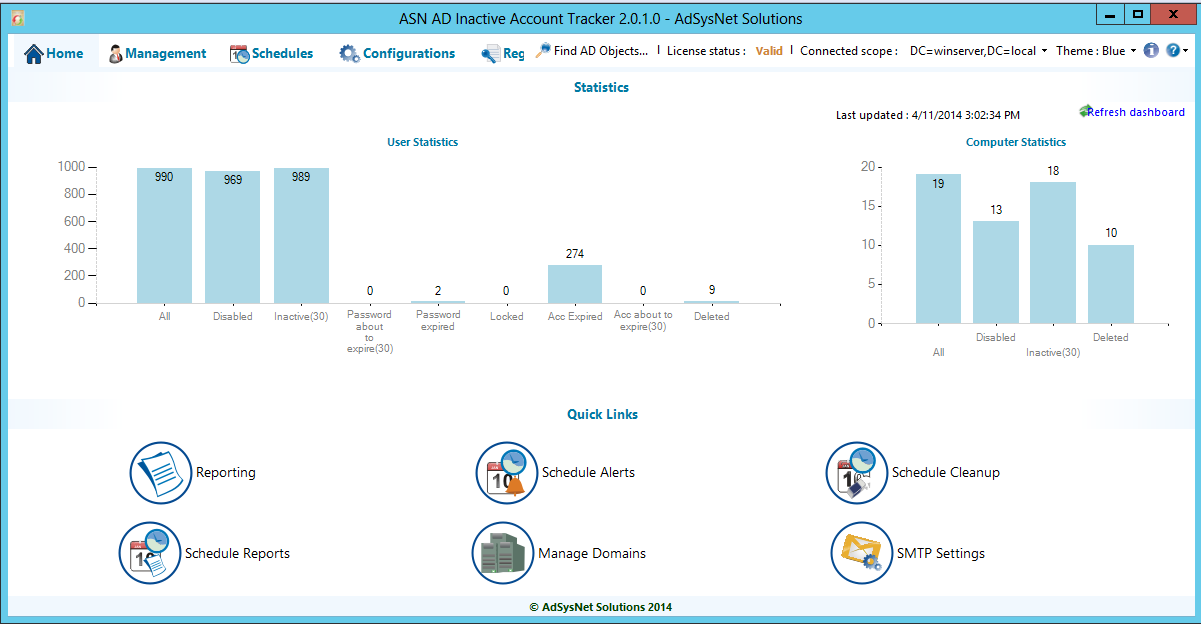Click the Manage Domains server icon
The height and width of the screenshot is (624, 1201).
point(503,553)
